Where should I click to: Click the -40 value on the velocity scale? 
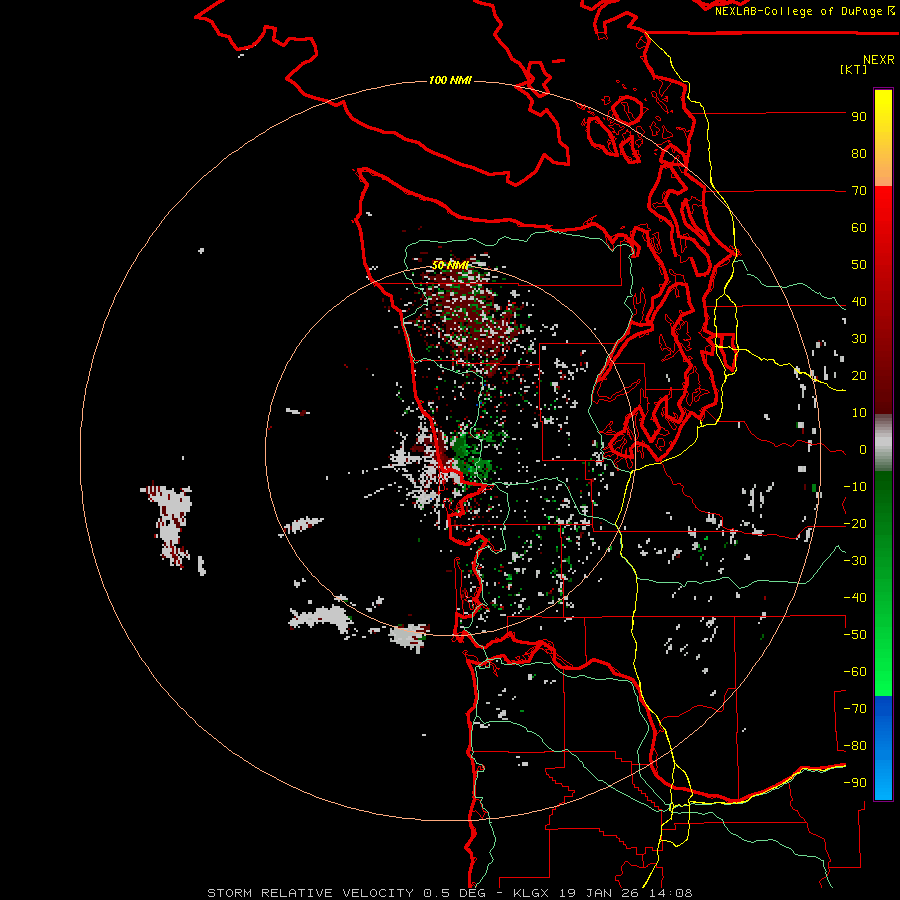[x=855, y=598]
